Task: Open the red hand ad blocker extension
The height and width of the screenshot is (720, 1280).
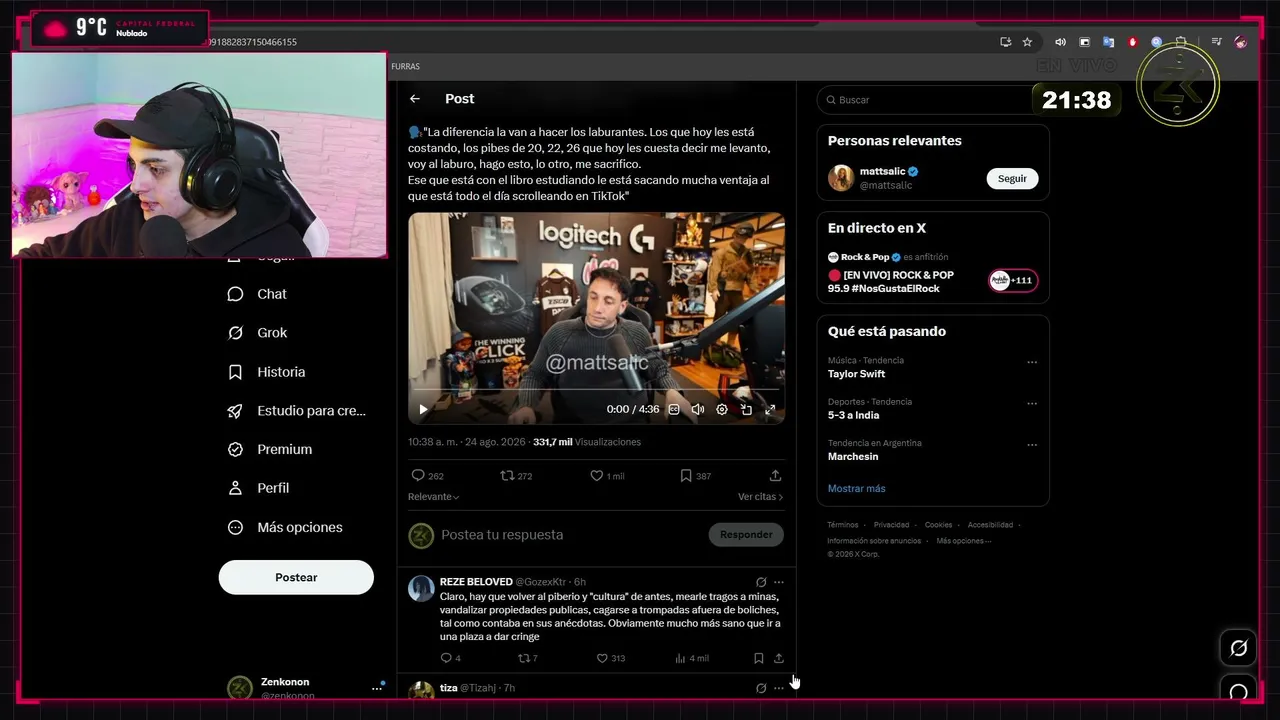Action: tap(1133, 42)
